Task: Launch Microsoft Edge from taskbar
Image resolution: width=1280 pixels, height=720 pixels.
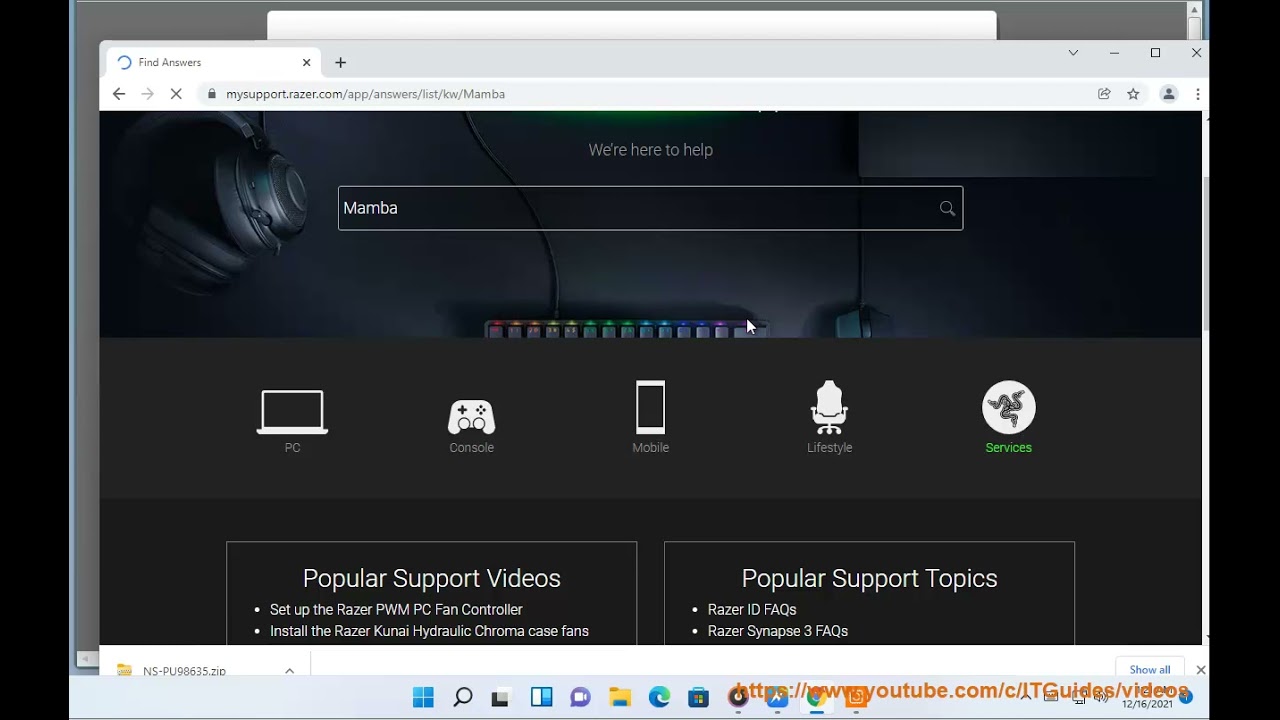Action: point(659,697)
